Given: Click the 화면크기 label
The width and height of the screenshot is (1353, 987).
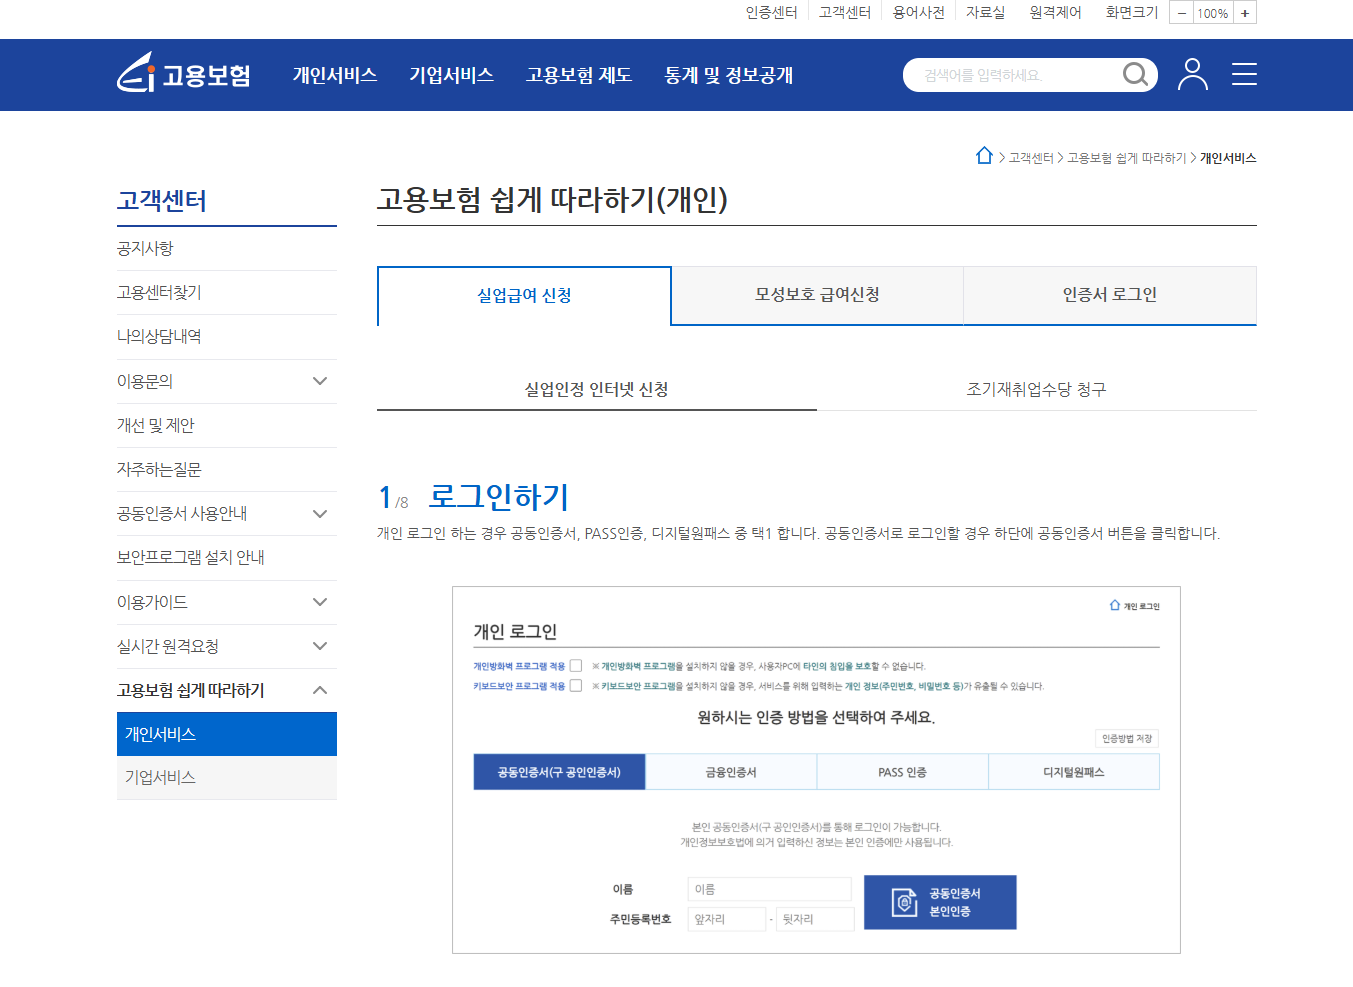Looking at the screenshot, I should pos(1131,12).
